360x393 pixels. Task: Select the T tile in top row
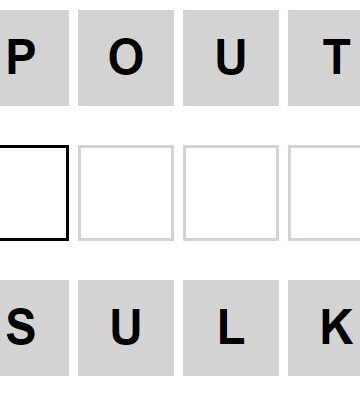pos(324,58)
